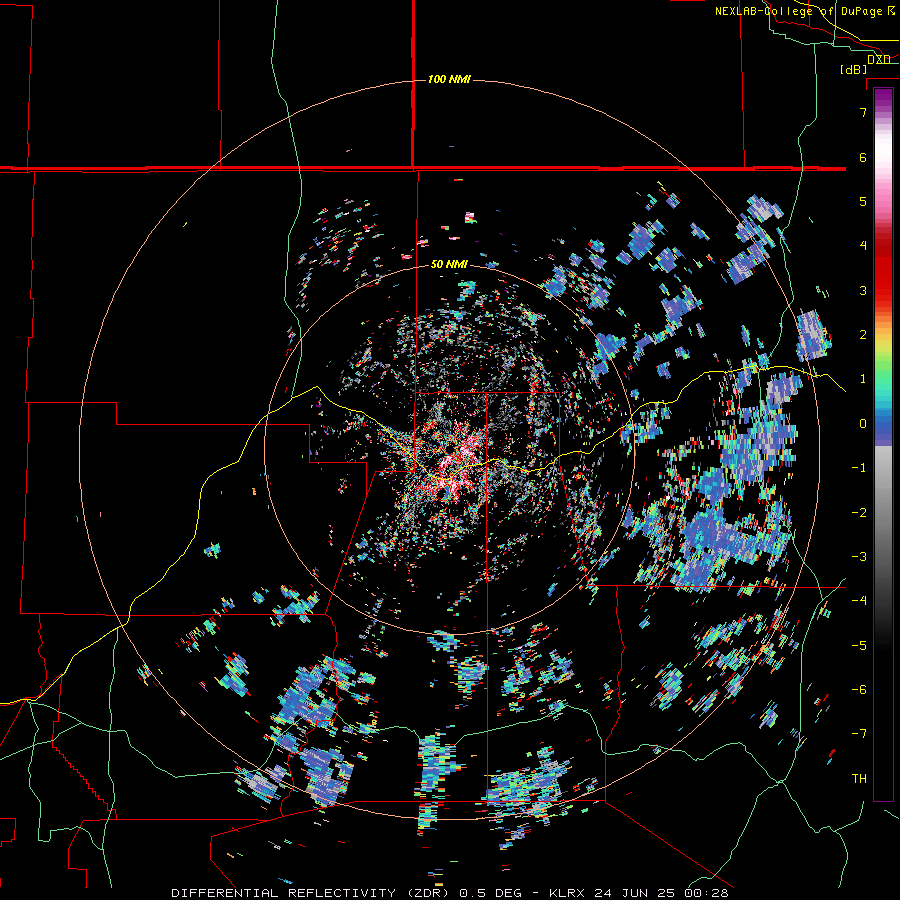Click the ZDR color scale bar
This screenshot has height=900, width=900.
click(x=883, y=444)
